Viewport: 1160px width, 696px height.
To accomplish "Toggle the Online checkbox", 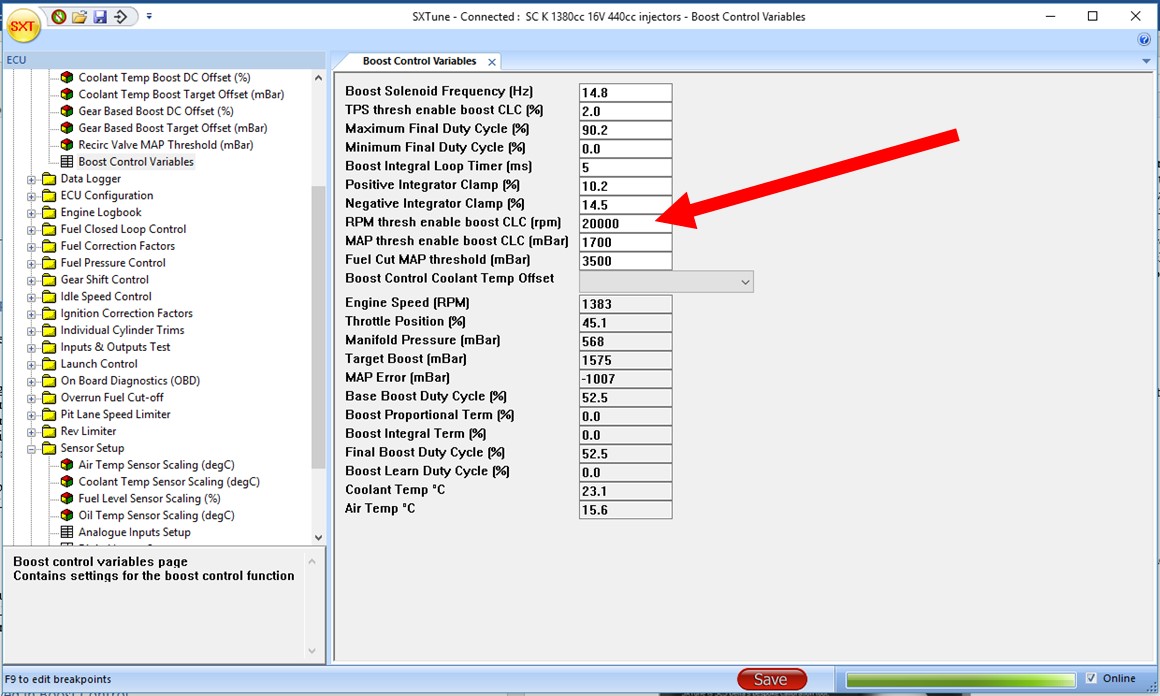I will [x=1091, y=679].
